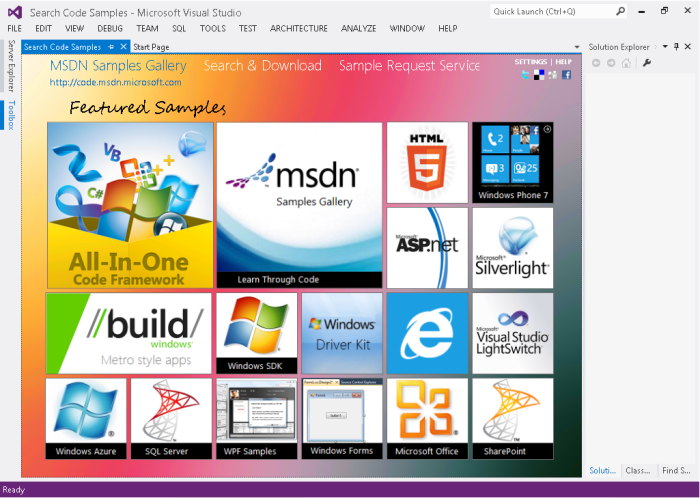Open the code.msdn.microsoft.com URL link
Screen dimensions: 700x498
coord(115,82)
